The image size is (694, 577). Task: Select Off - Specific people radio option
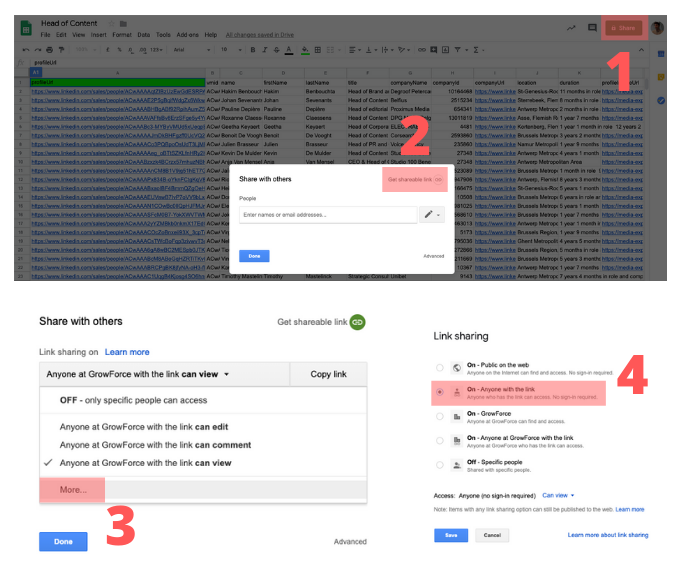pyautogui.click(x=440, y=465)
